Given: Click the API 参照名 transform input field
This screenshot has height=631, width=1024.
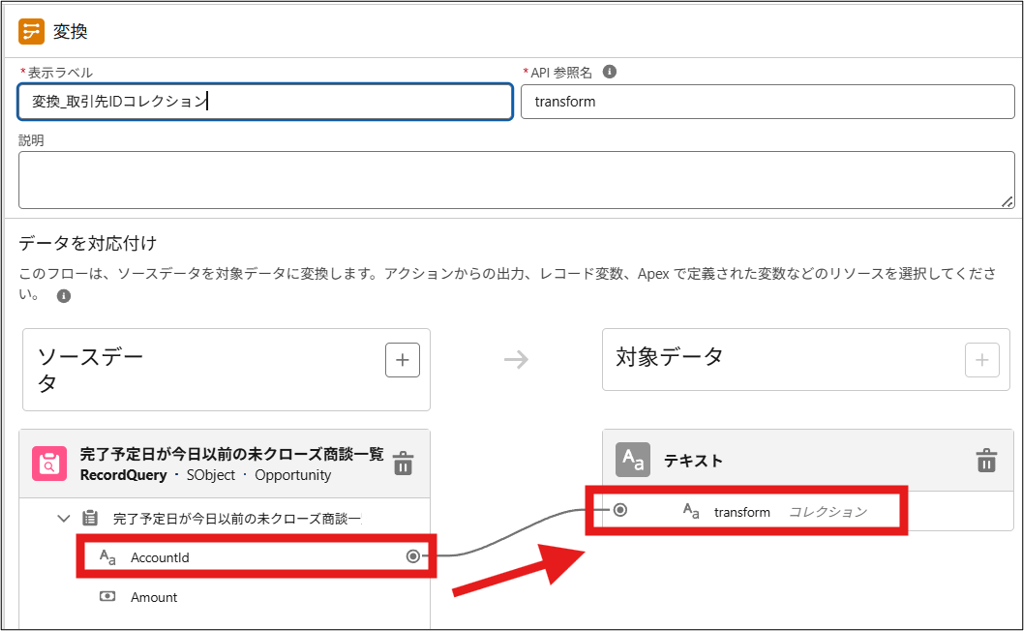Looking at the screenshot, I should [767, 101].
